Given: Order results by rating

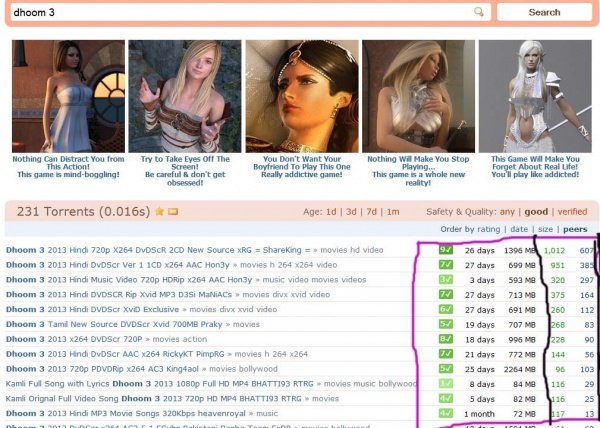Looking at the screenshot, I should 489,229.
